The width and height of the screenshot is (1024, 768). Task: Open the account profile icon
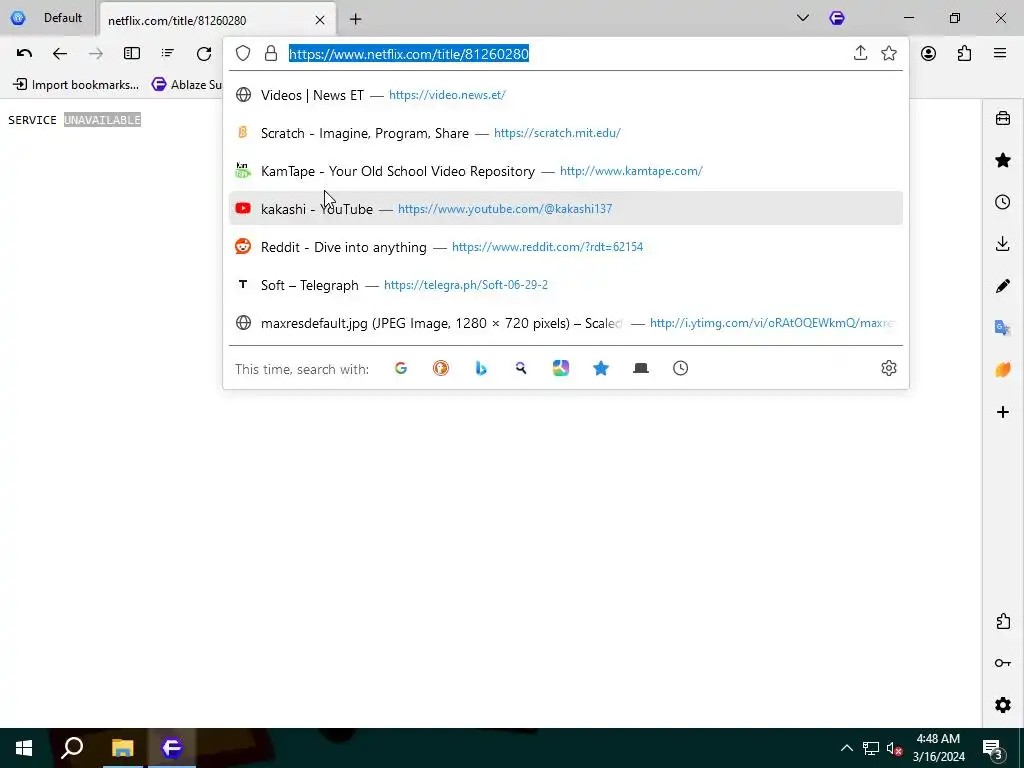[x=929, y=54]
